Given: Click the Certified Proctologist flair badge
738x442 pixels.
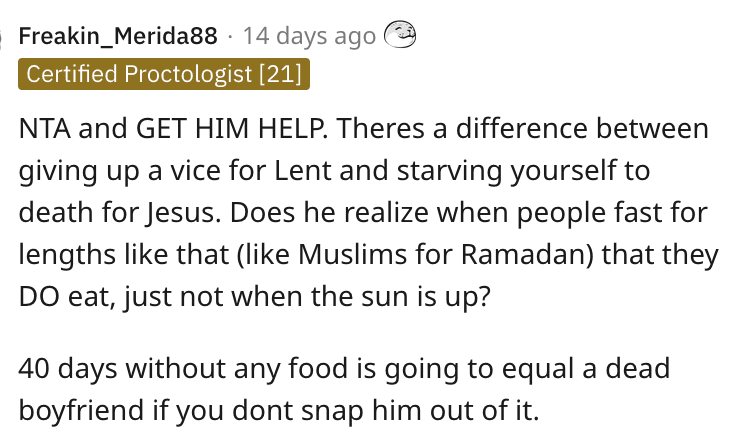Looking at the screenshot, I should tap(164, 74).
